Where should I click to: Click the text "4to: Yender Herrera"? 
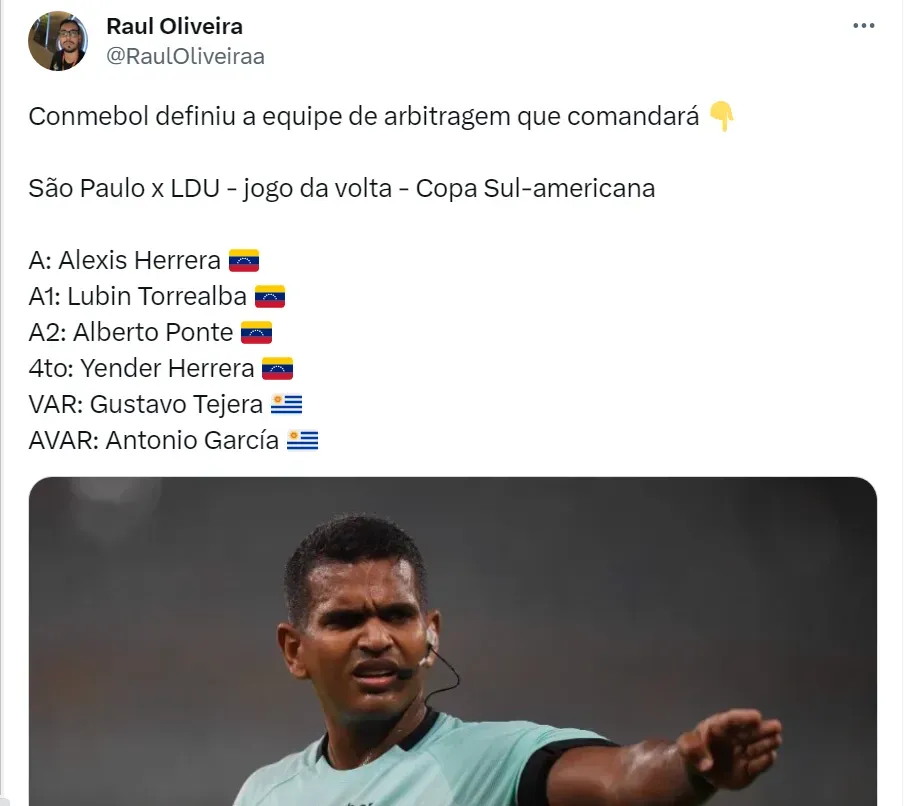tap(141, 369)
